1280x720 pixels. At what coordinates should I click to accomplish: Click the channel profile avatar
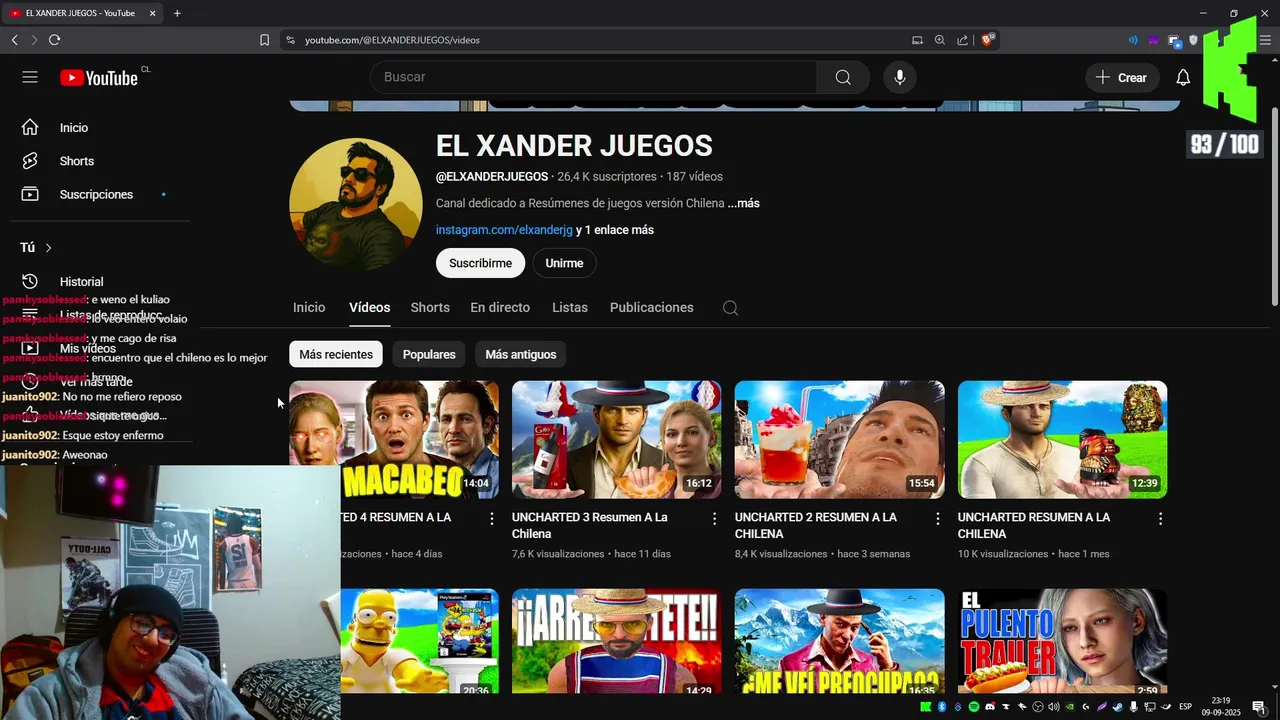tap(356, 205)
